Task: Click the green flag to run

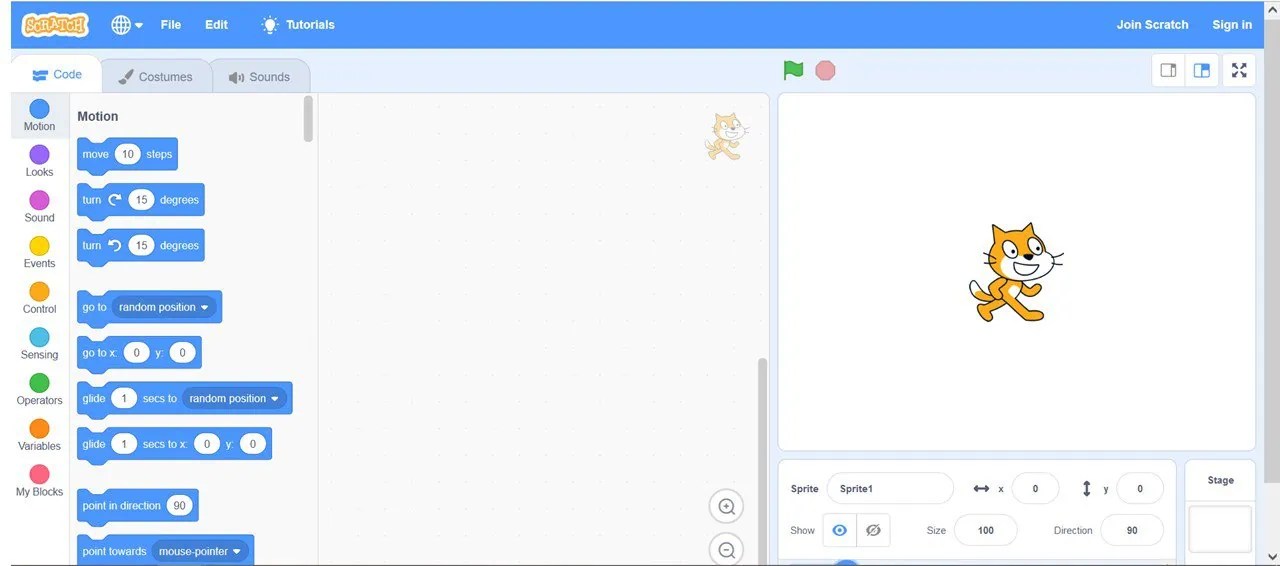Action: [x=793, y=70]
